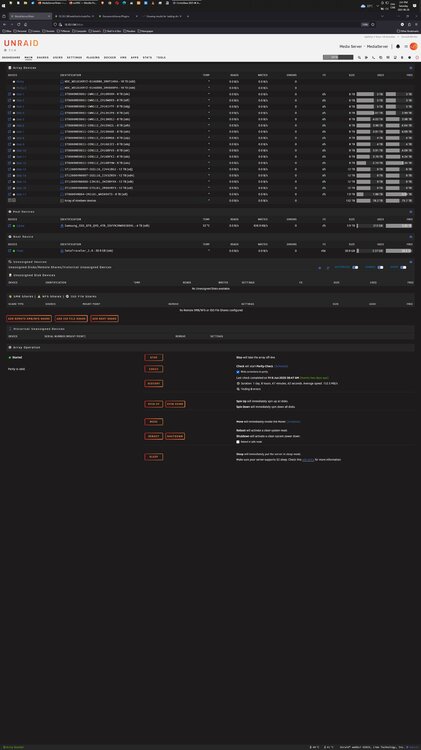Viewport: 421px width, 750px height.
Task: Invoke the mover with MOVE button
Action: pyautogui.click(x=154, y=421)
